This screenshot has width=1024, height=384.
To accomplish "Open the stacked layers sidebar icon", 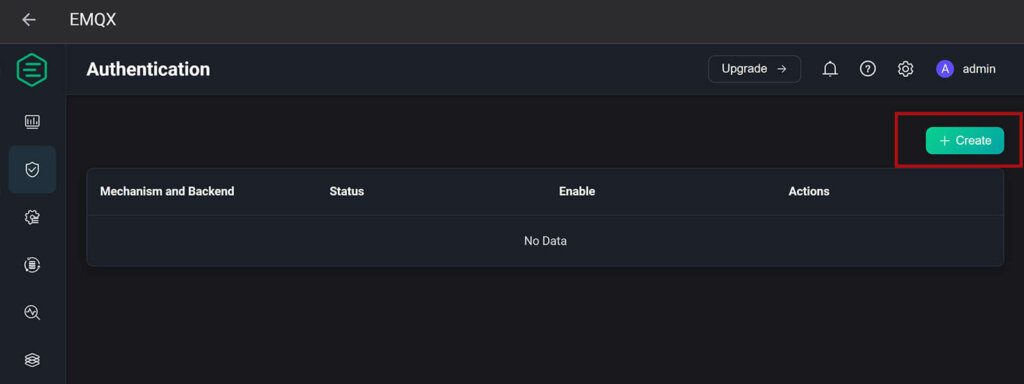I will [32, 360].
